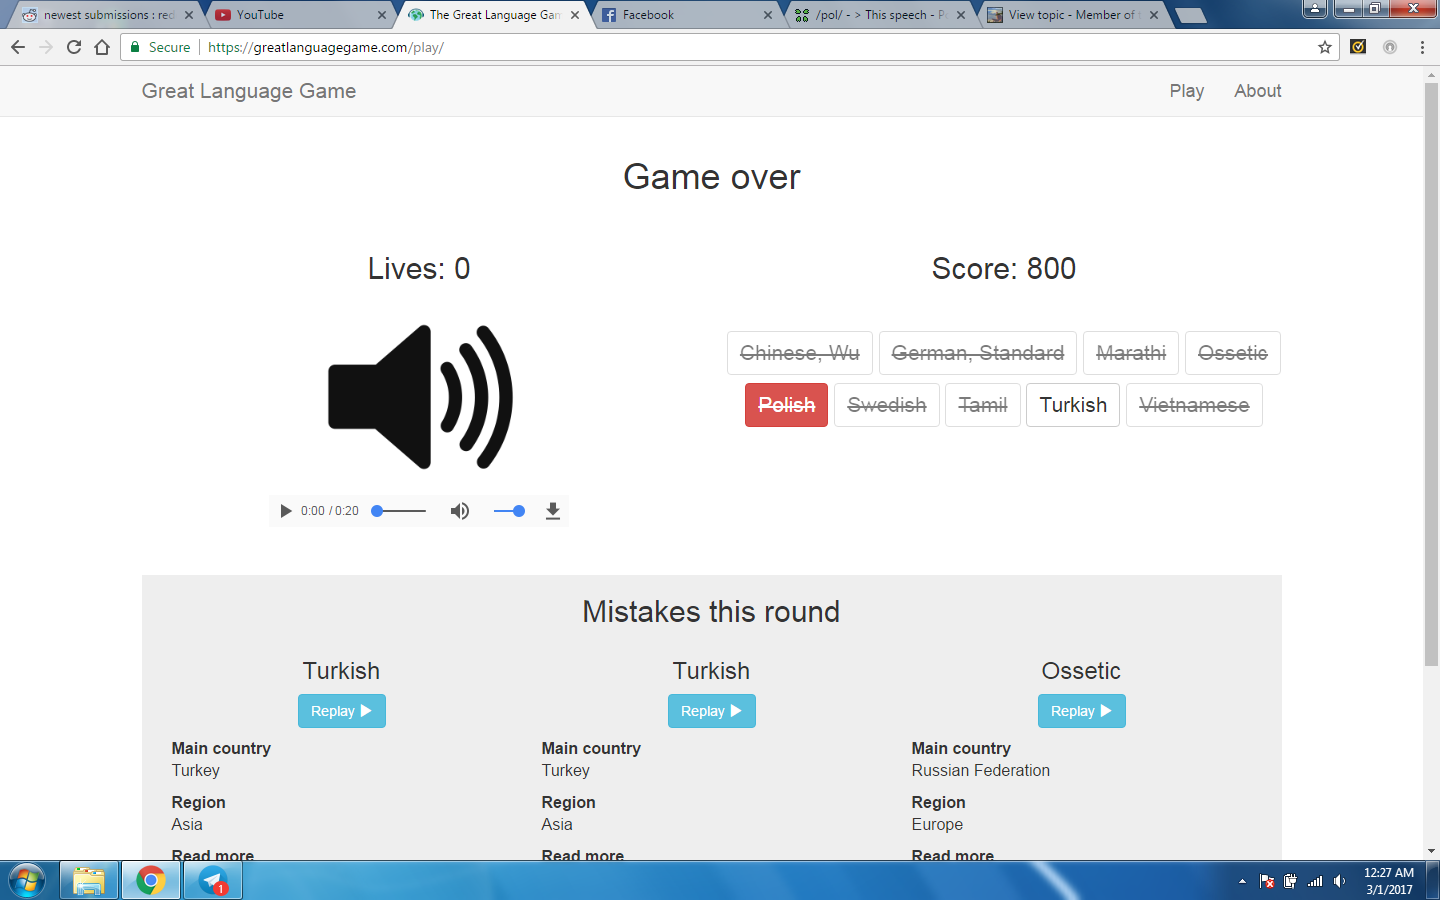Open Telegram from the taskbar
This screenshot has height=900, width=1440.
[213, 881]
